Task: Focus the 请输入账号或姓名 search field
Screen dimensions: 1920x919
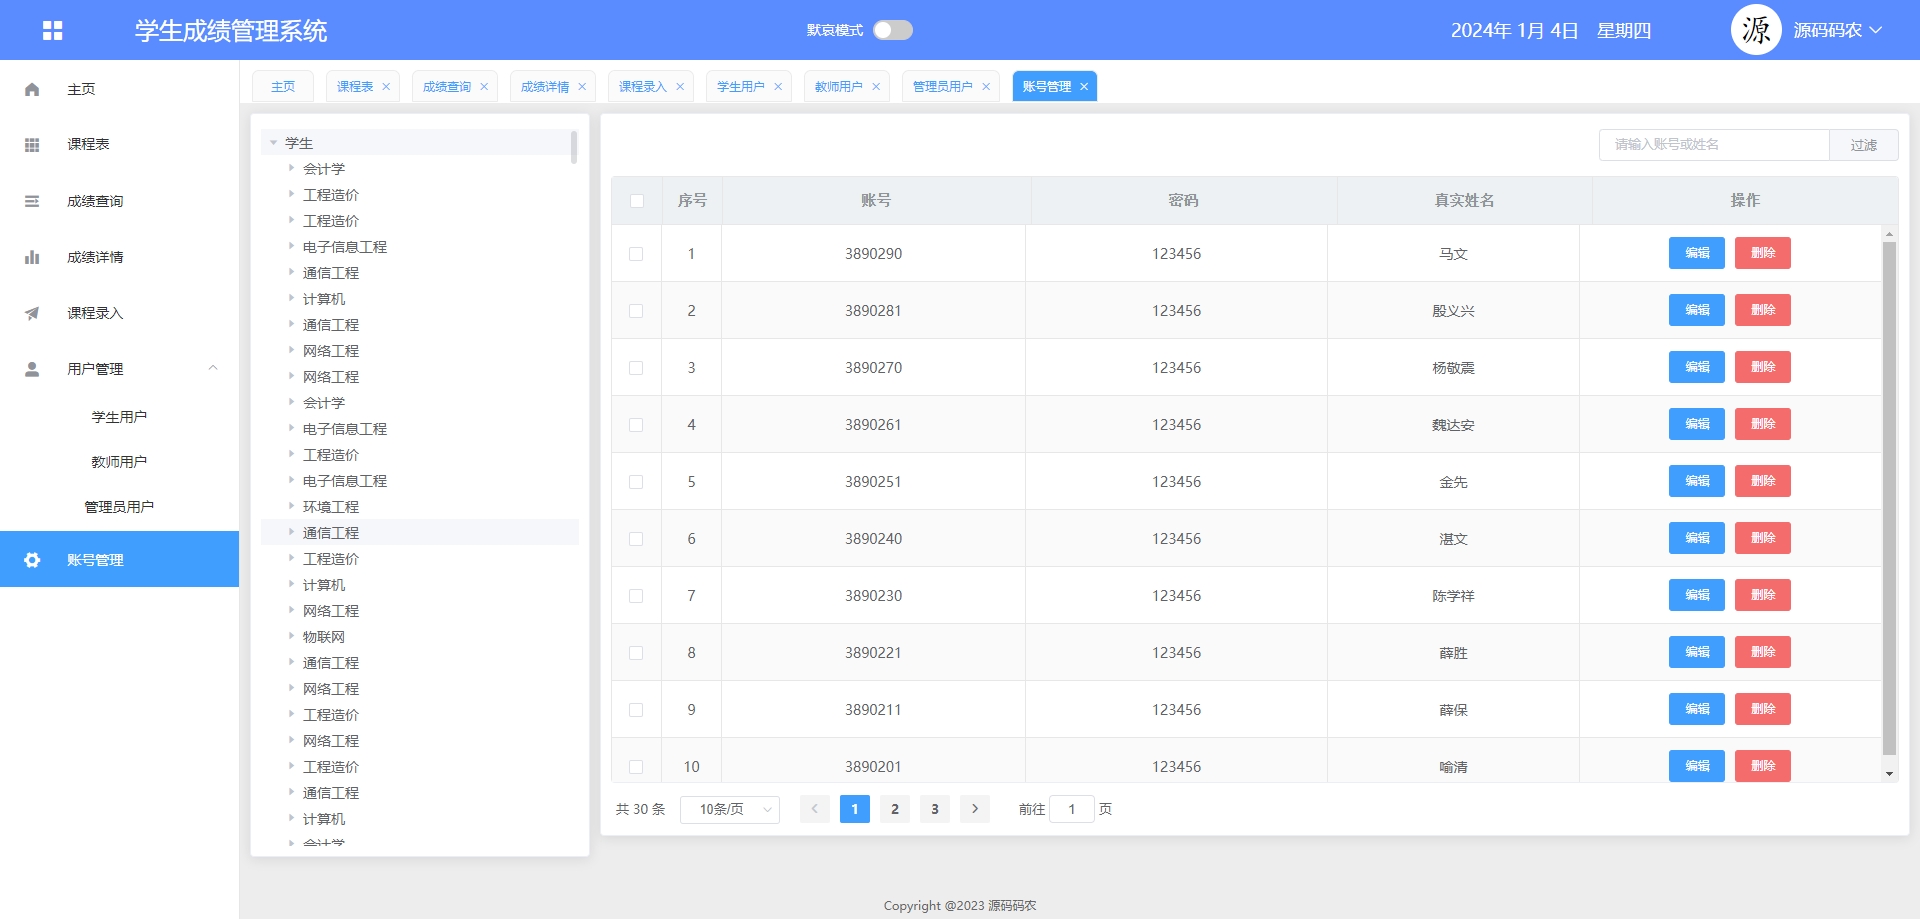Action: [1714, 145]
